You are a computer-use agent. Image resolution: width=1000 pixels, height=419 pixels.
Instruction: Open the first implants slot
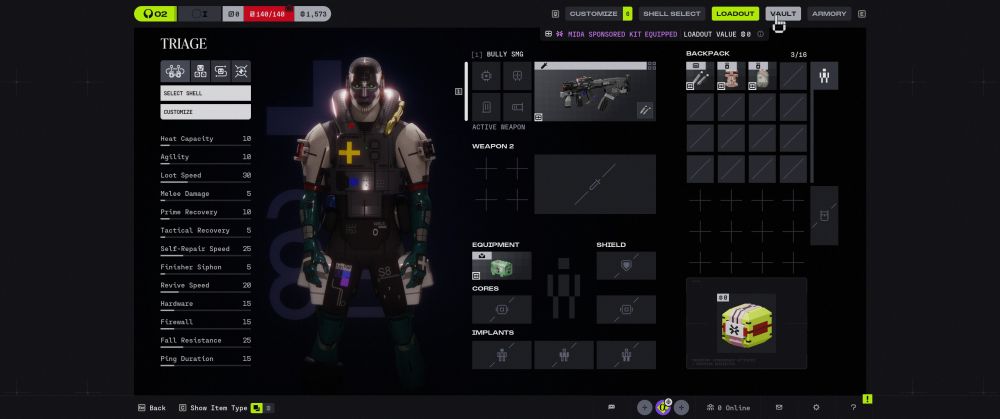[x=501, y=354]
